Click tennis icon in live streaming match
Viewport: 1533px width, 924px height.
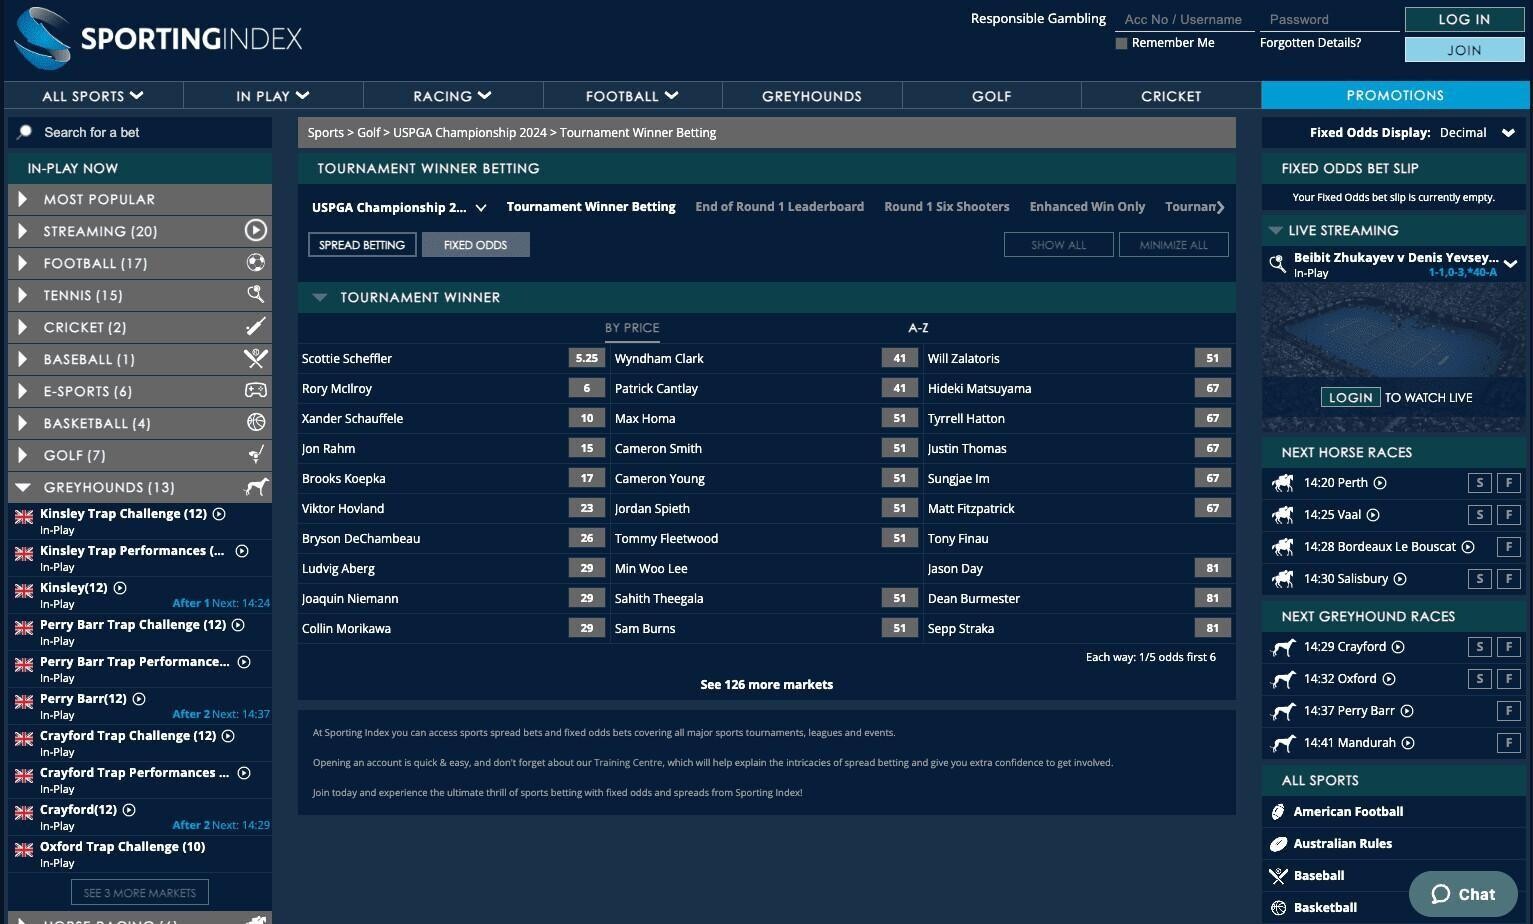pos(1277,264)
